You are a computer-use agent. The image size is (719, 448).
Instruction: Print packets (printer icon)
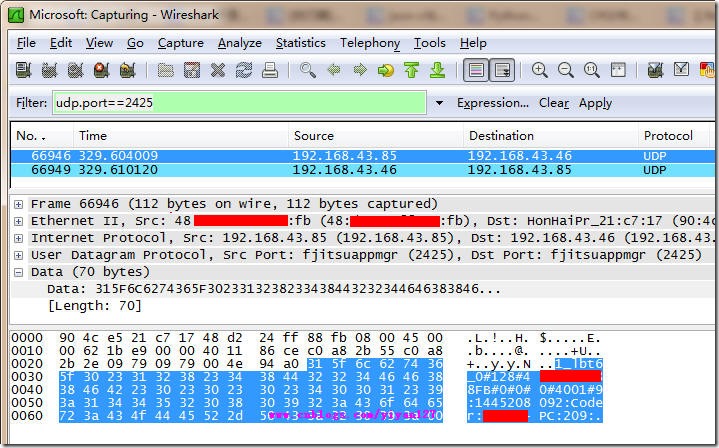coord(270,70)
